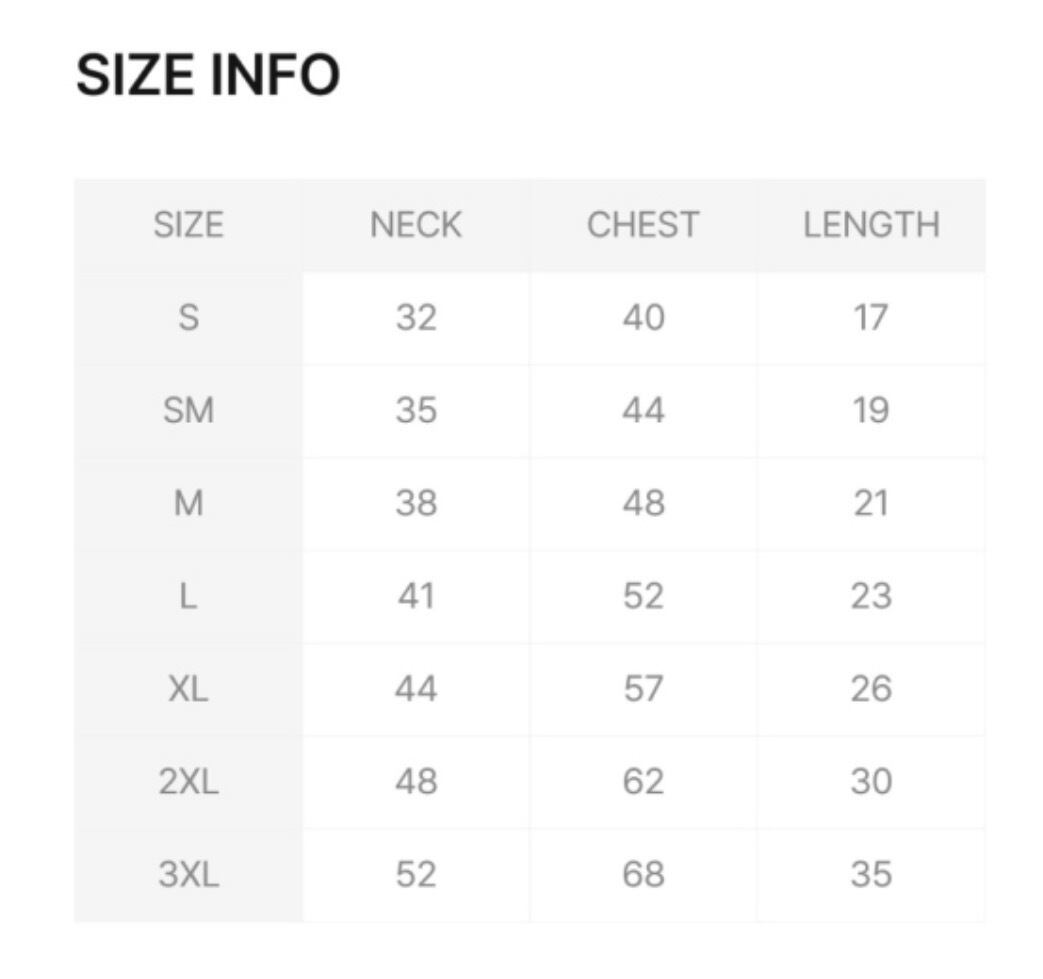The height and width of the screenshot is (979, 1043).
Task: Click the NECK column header
Action: [x=415, y=225]
